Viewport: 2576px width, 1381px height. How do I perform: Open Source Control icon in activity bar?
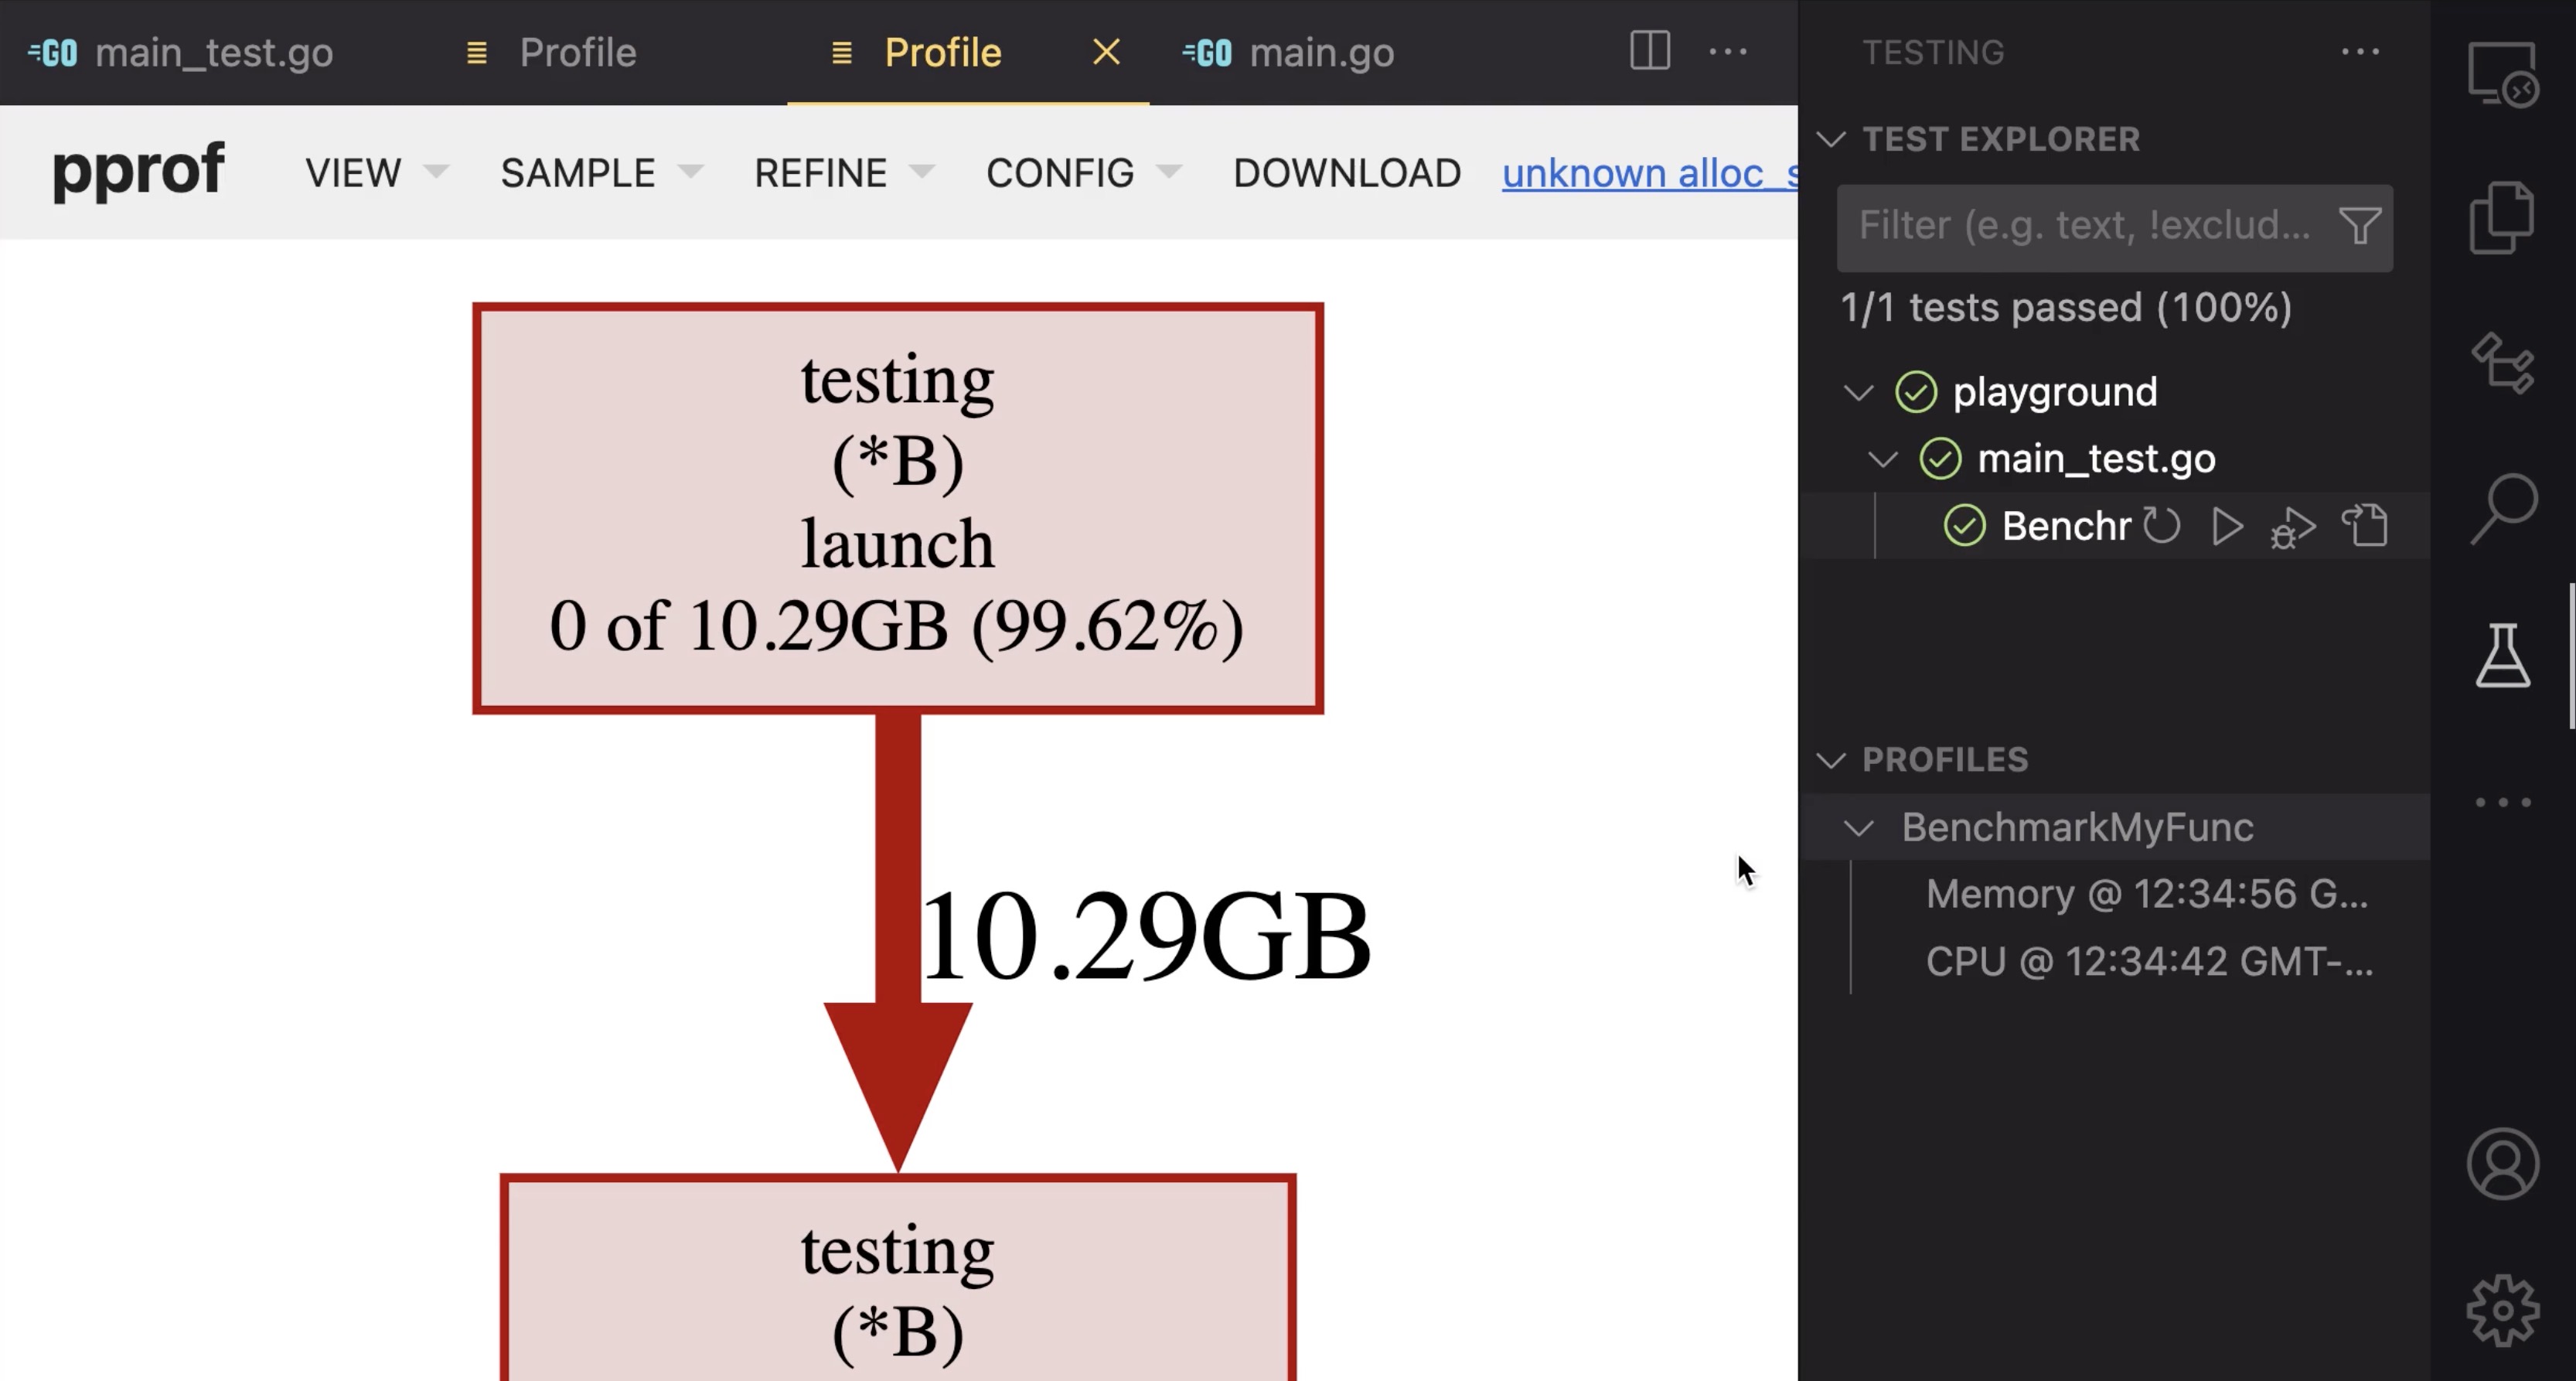pos(2503,363)
